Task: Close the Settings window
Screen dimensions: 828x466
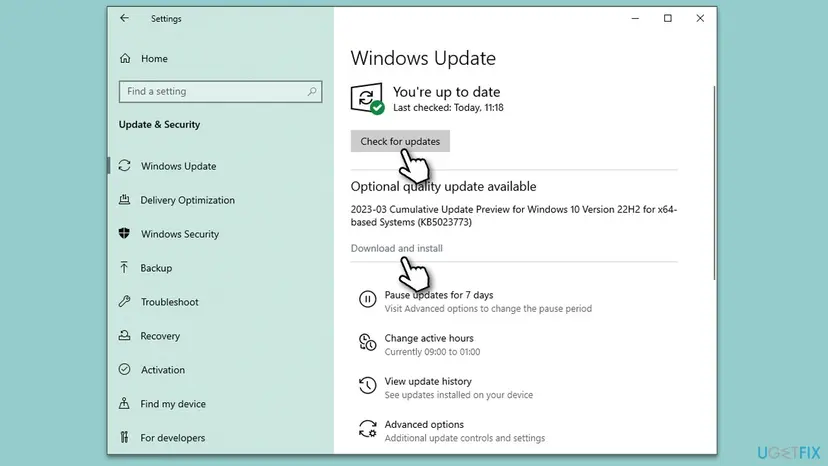Action: 700,18
